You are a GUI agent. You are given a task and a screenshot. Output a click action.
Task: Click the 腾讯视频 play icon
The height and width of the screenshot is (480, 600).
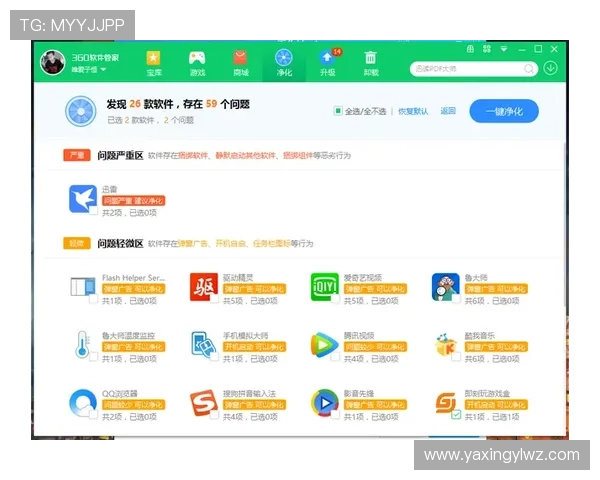click(x=324, y=344)
